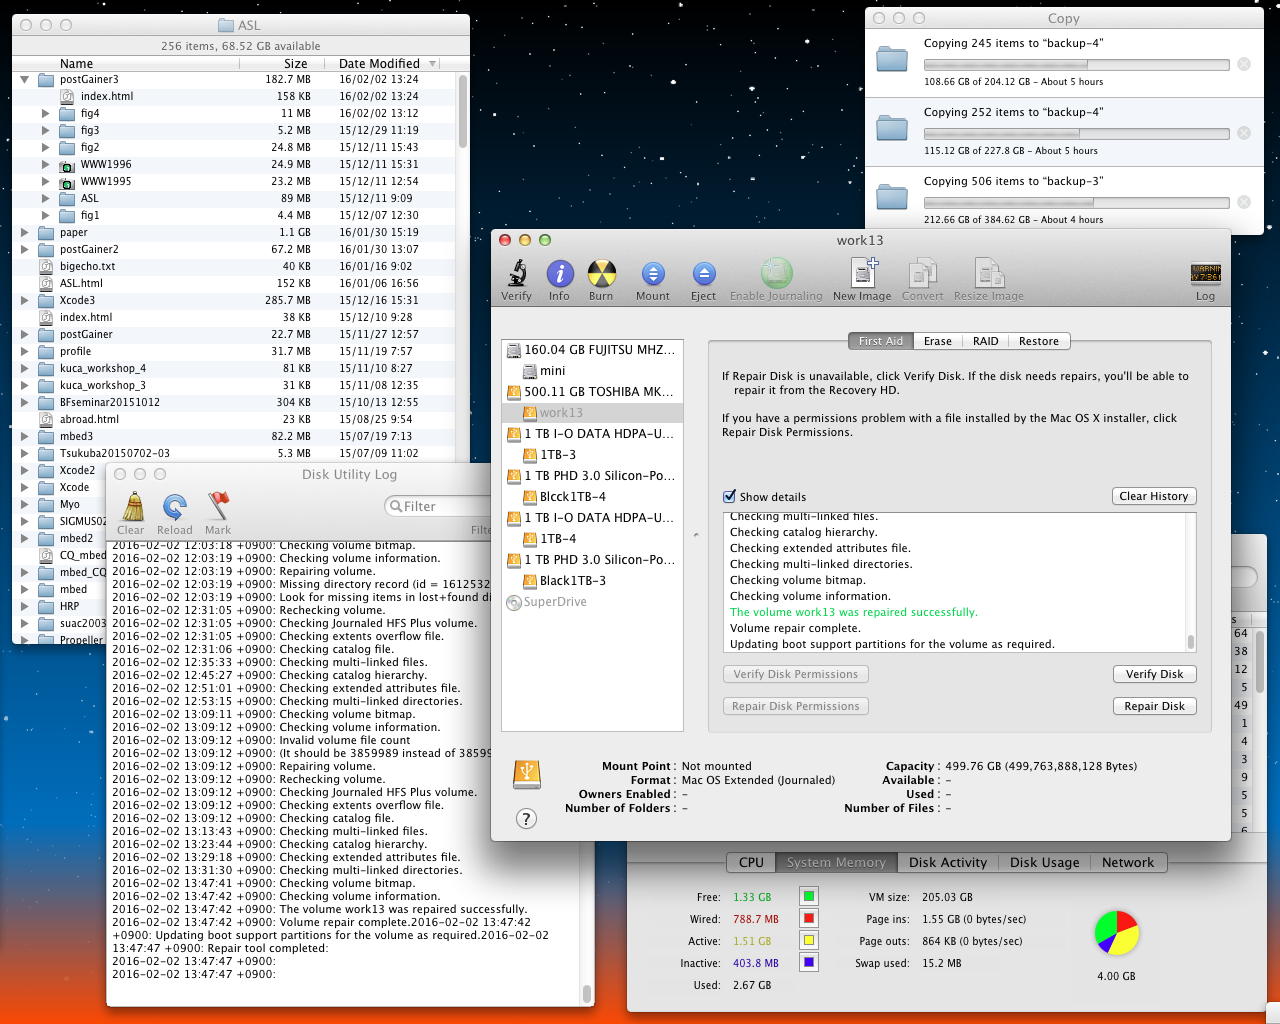Click the Clear broom icon in log window

(131, 507)
